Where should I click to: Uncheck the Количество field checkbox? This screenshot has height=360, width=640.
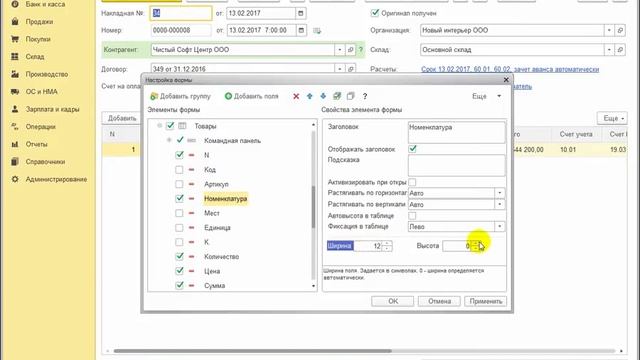[179, 256]
